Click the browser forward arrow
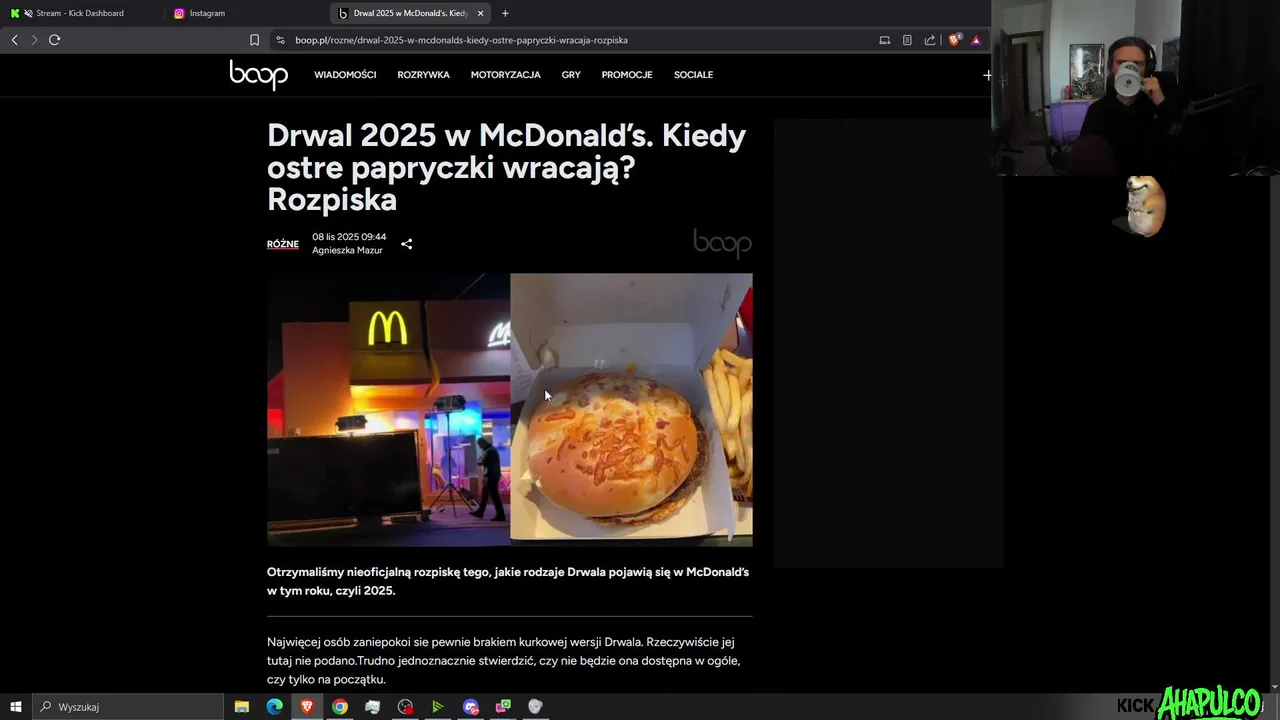The image size is (1280, 720). [34, 40]
